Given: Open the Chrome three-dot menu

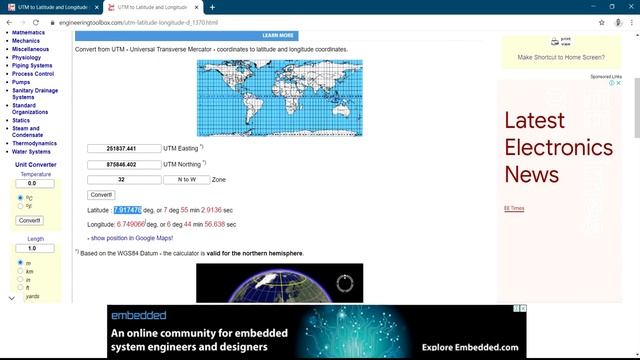Looking at the screenshot, I should point(631,22).
